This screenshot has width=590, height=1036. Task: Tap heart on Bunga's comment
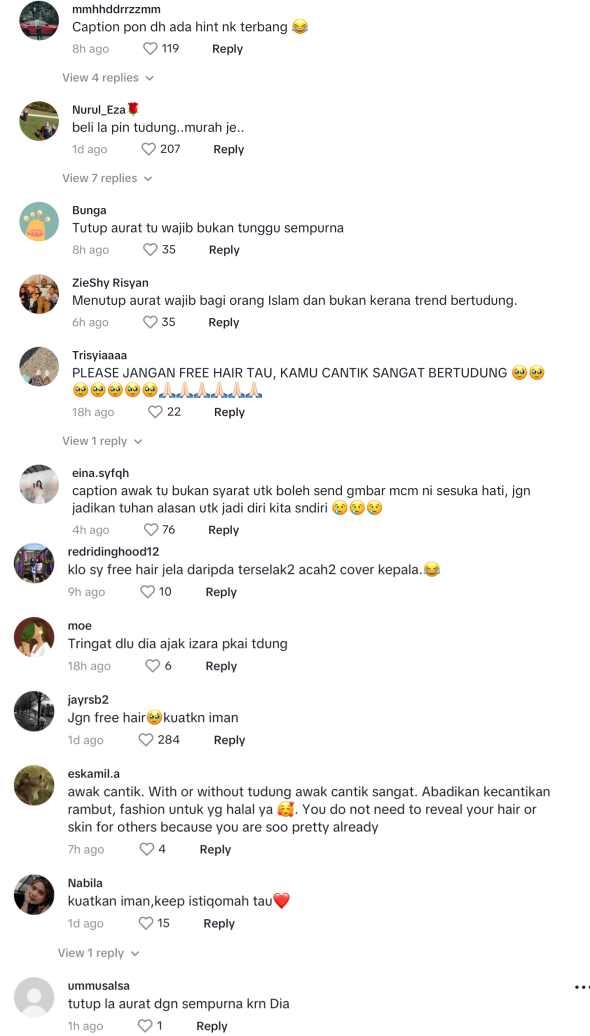click(x=151, y=250)
